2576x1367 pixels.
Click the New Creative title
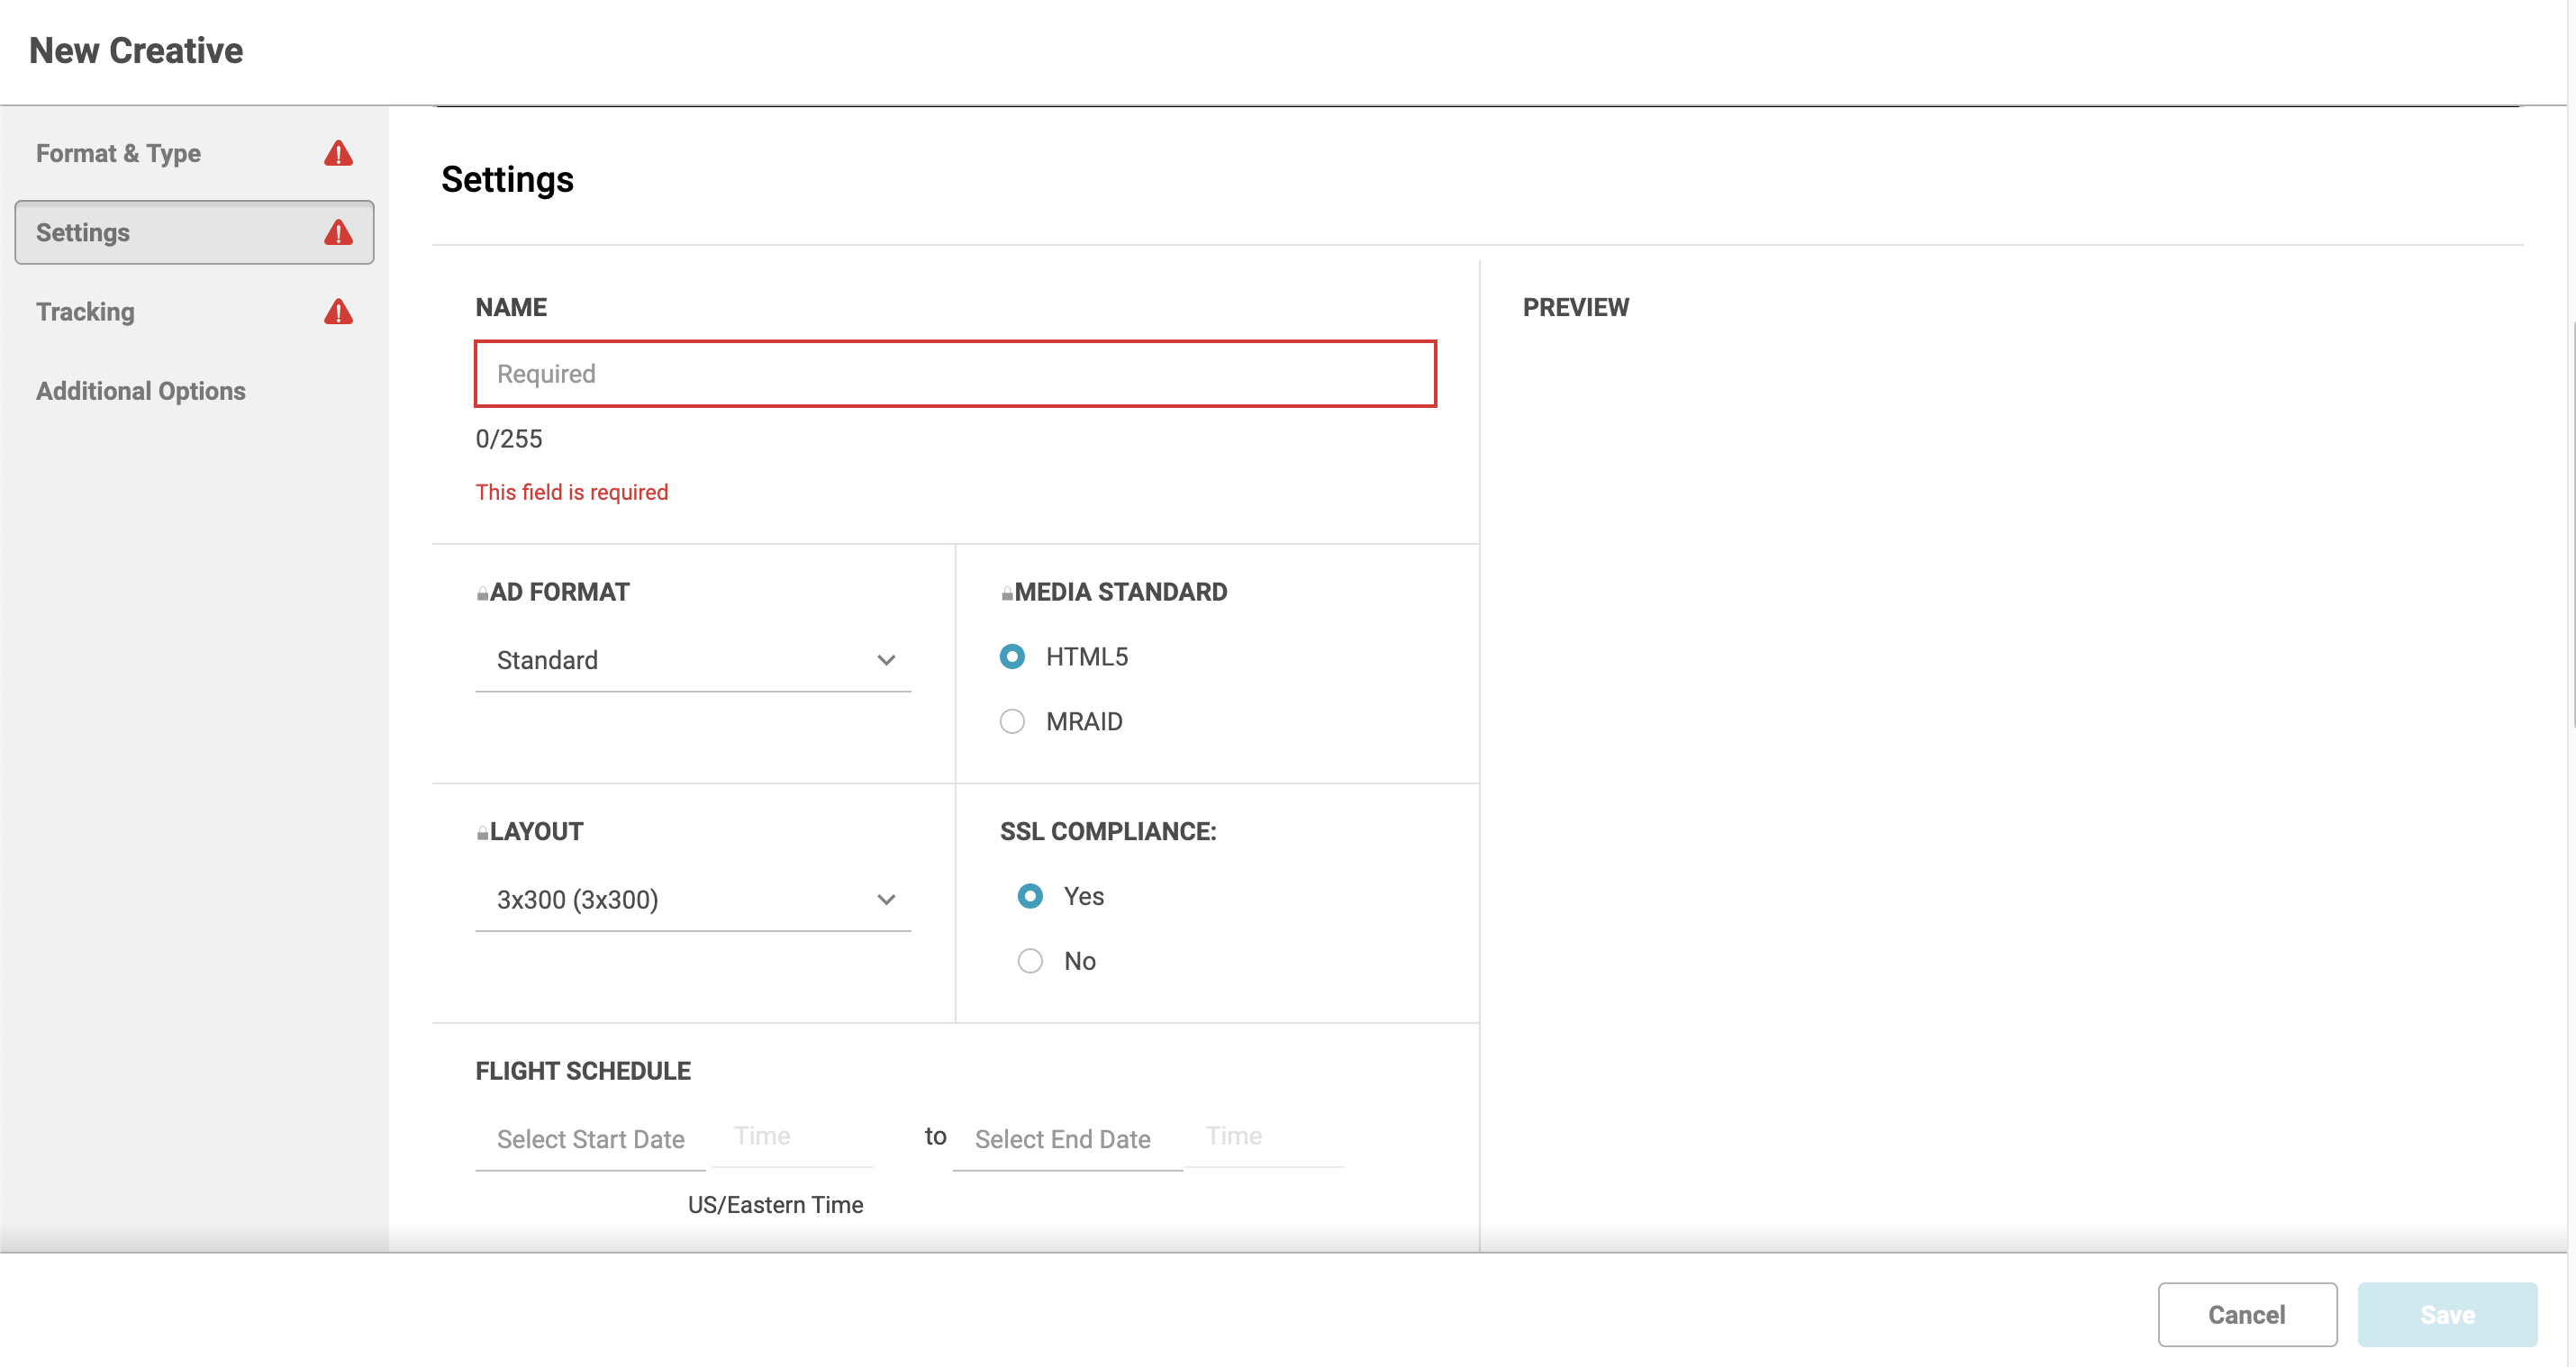point(136,50)
